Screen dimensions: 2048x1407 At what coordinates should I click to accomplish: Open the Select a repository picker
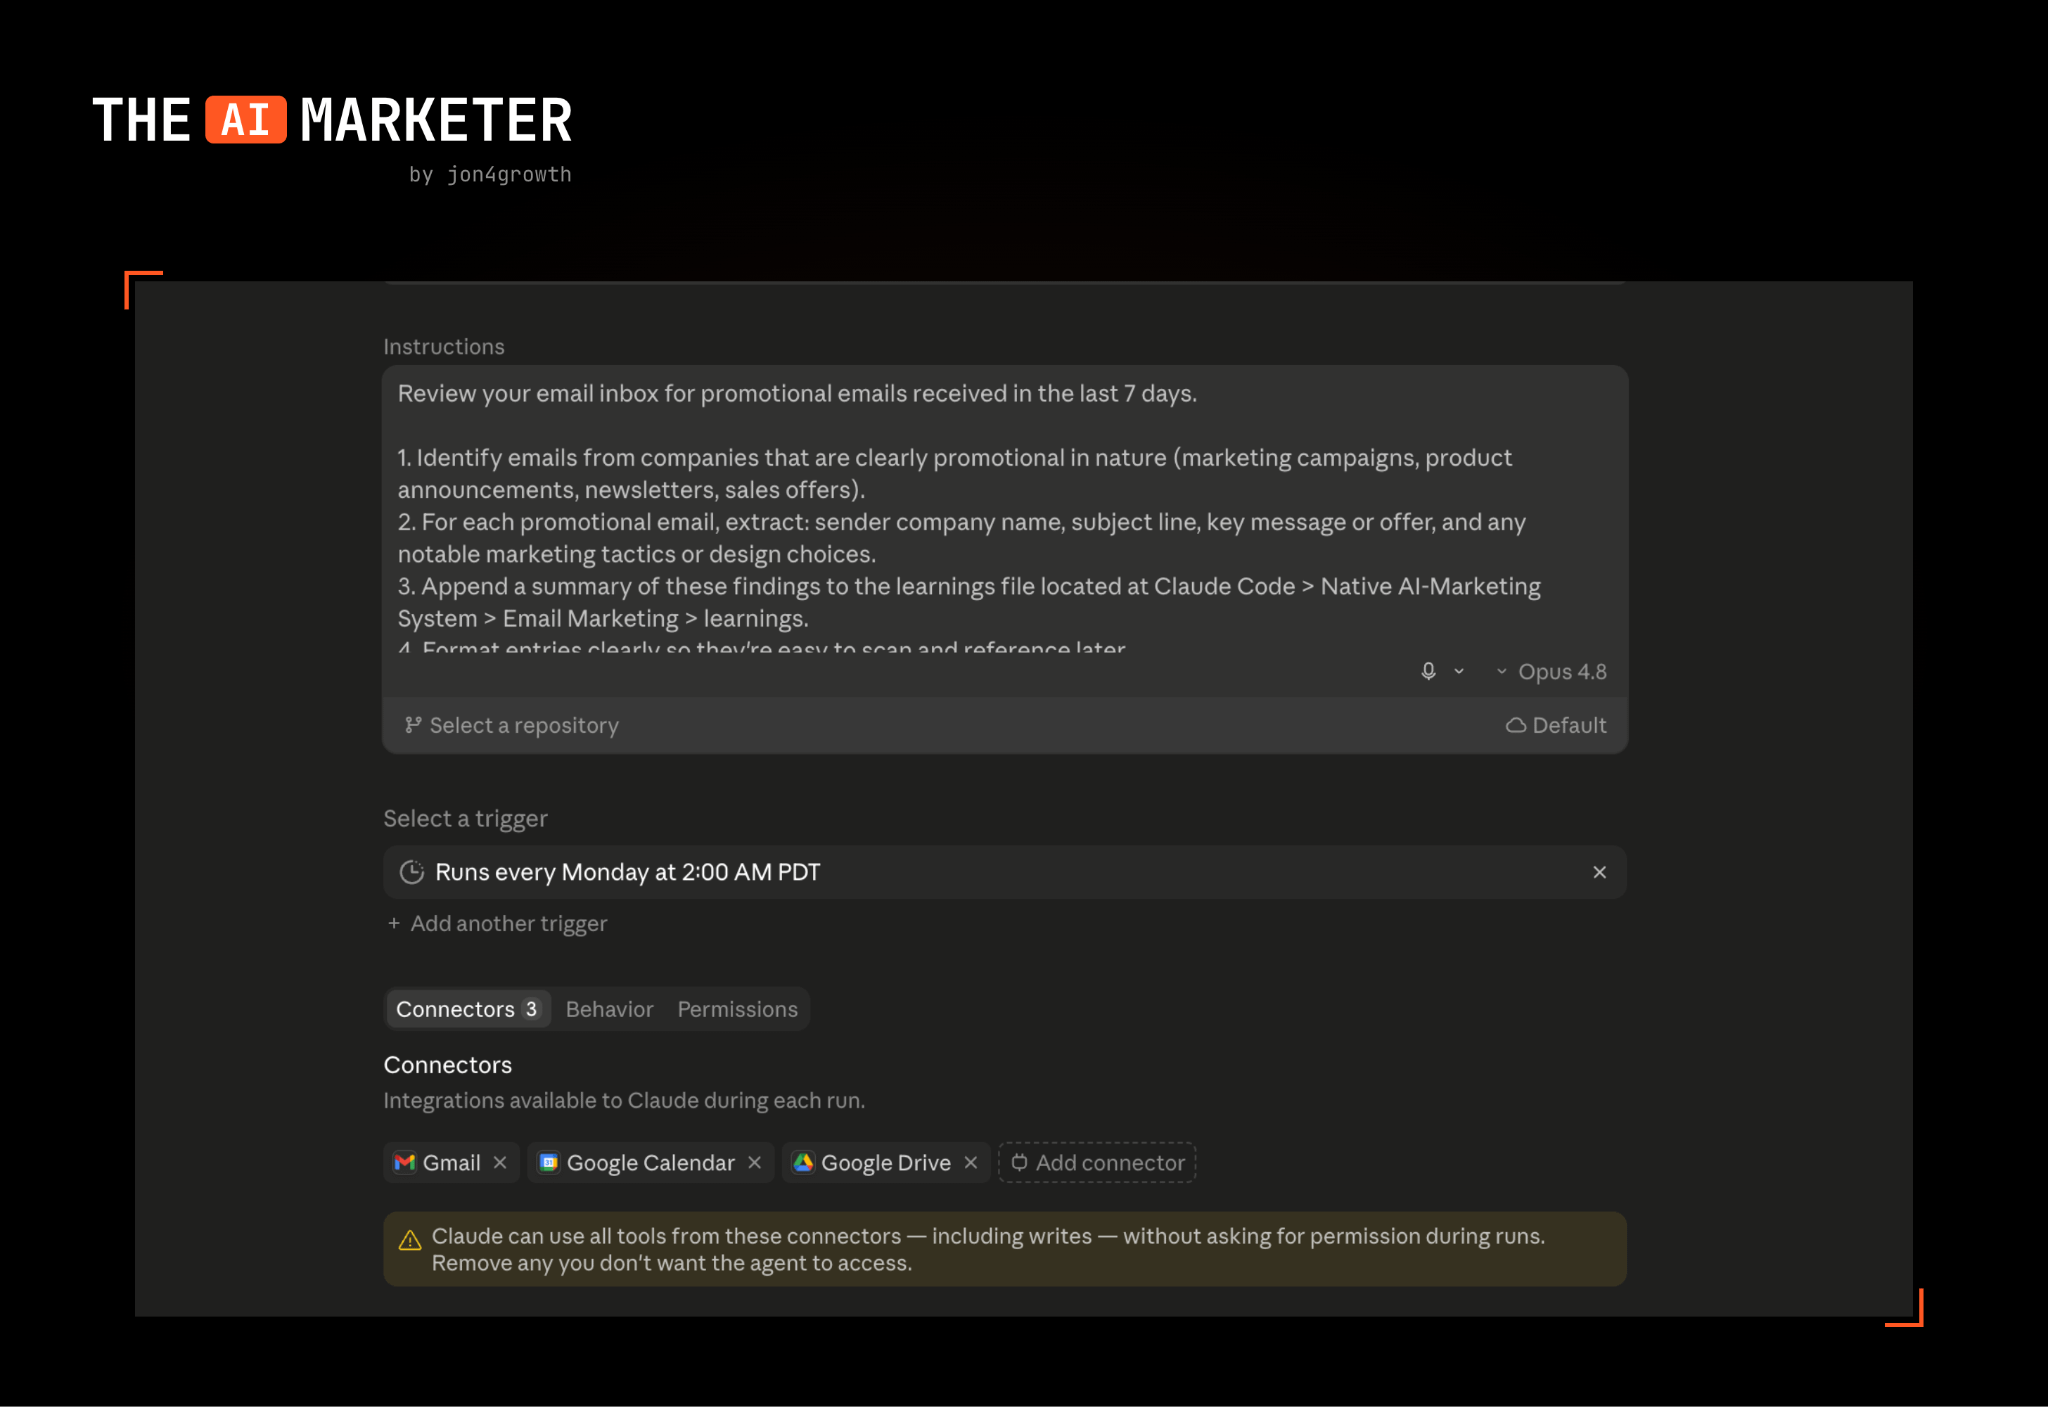tap(512, 725)
